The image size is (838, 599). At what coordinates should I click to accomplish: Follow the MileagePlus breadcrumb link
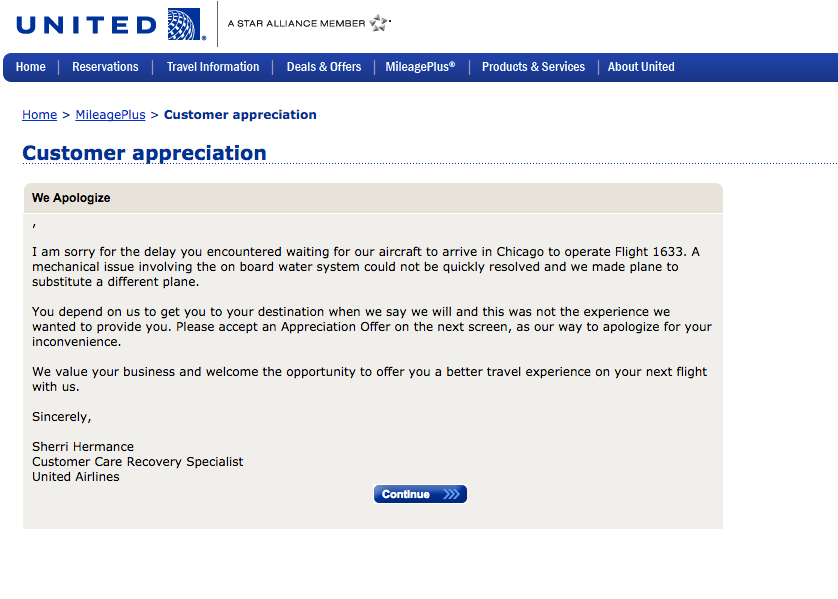[110, 115]
